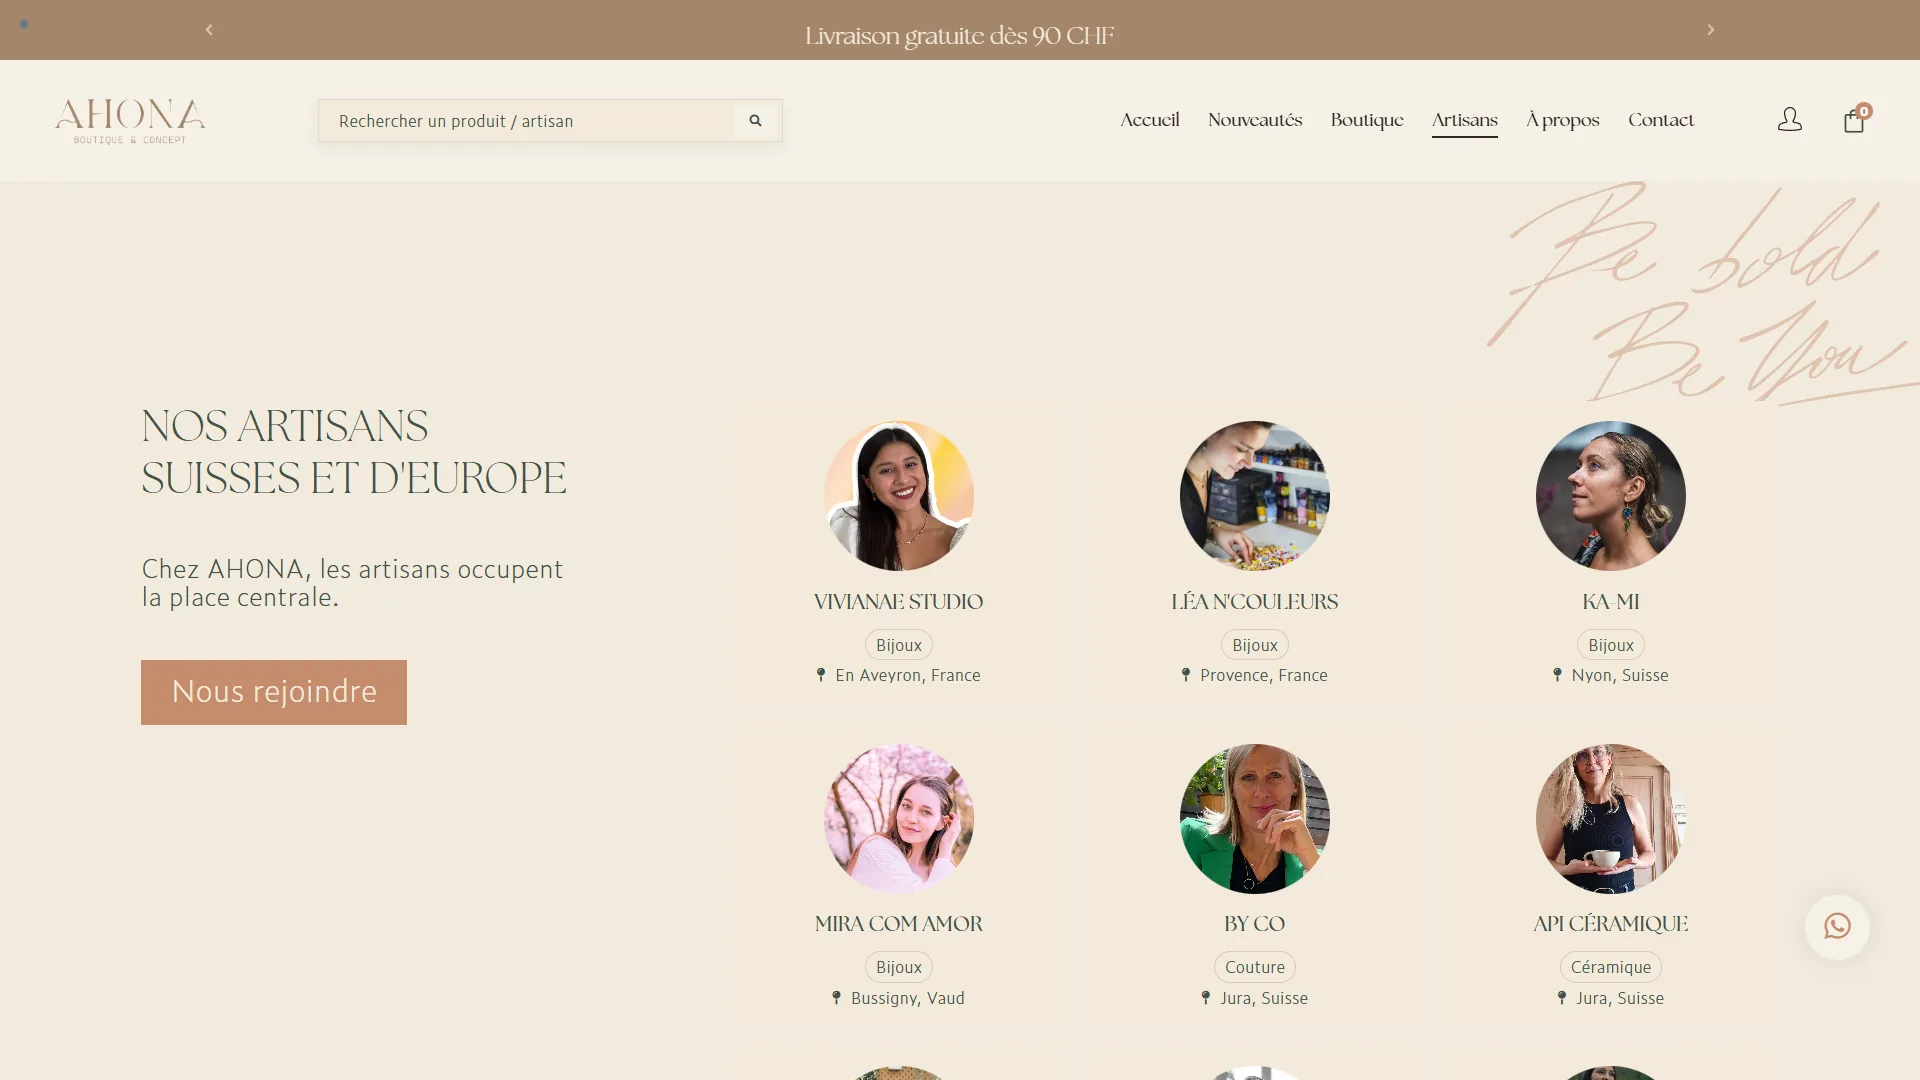Screen dimensions: 1920x1080
Task: Open the shopping cart bag icon
Action: pos(1853,121)
